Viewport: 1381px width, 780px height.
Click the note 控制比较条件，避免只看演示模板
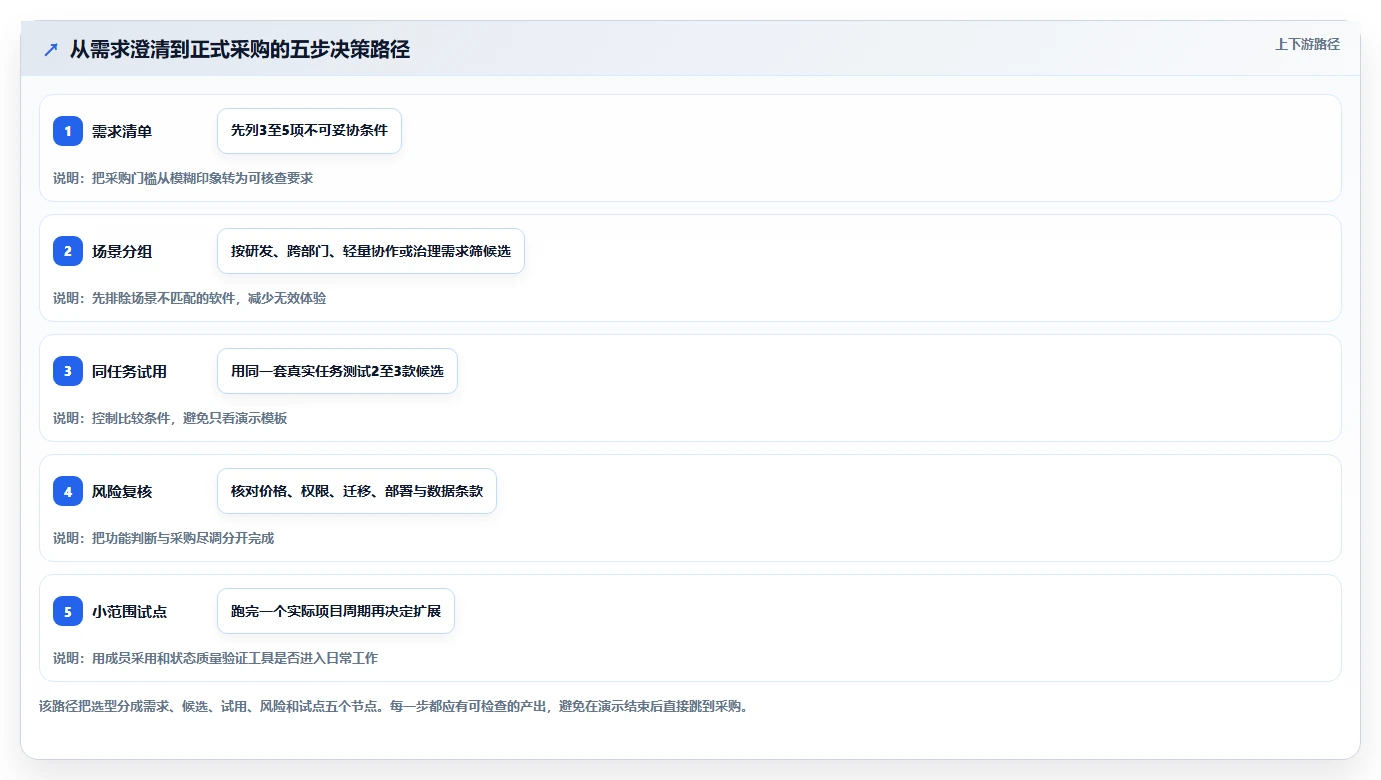tap(170, 418)
